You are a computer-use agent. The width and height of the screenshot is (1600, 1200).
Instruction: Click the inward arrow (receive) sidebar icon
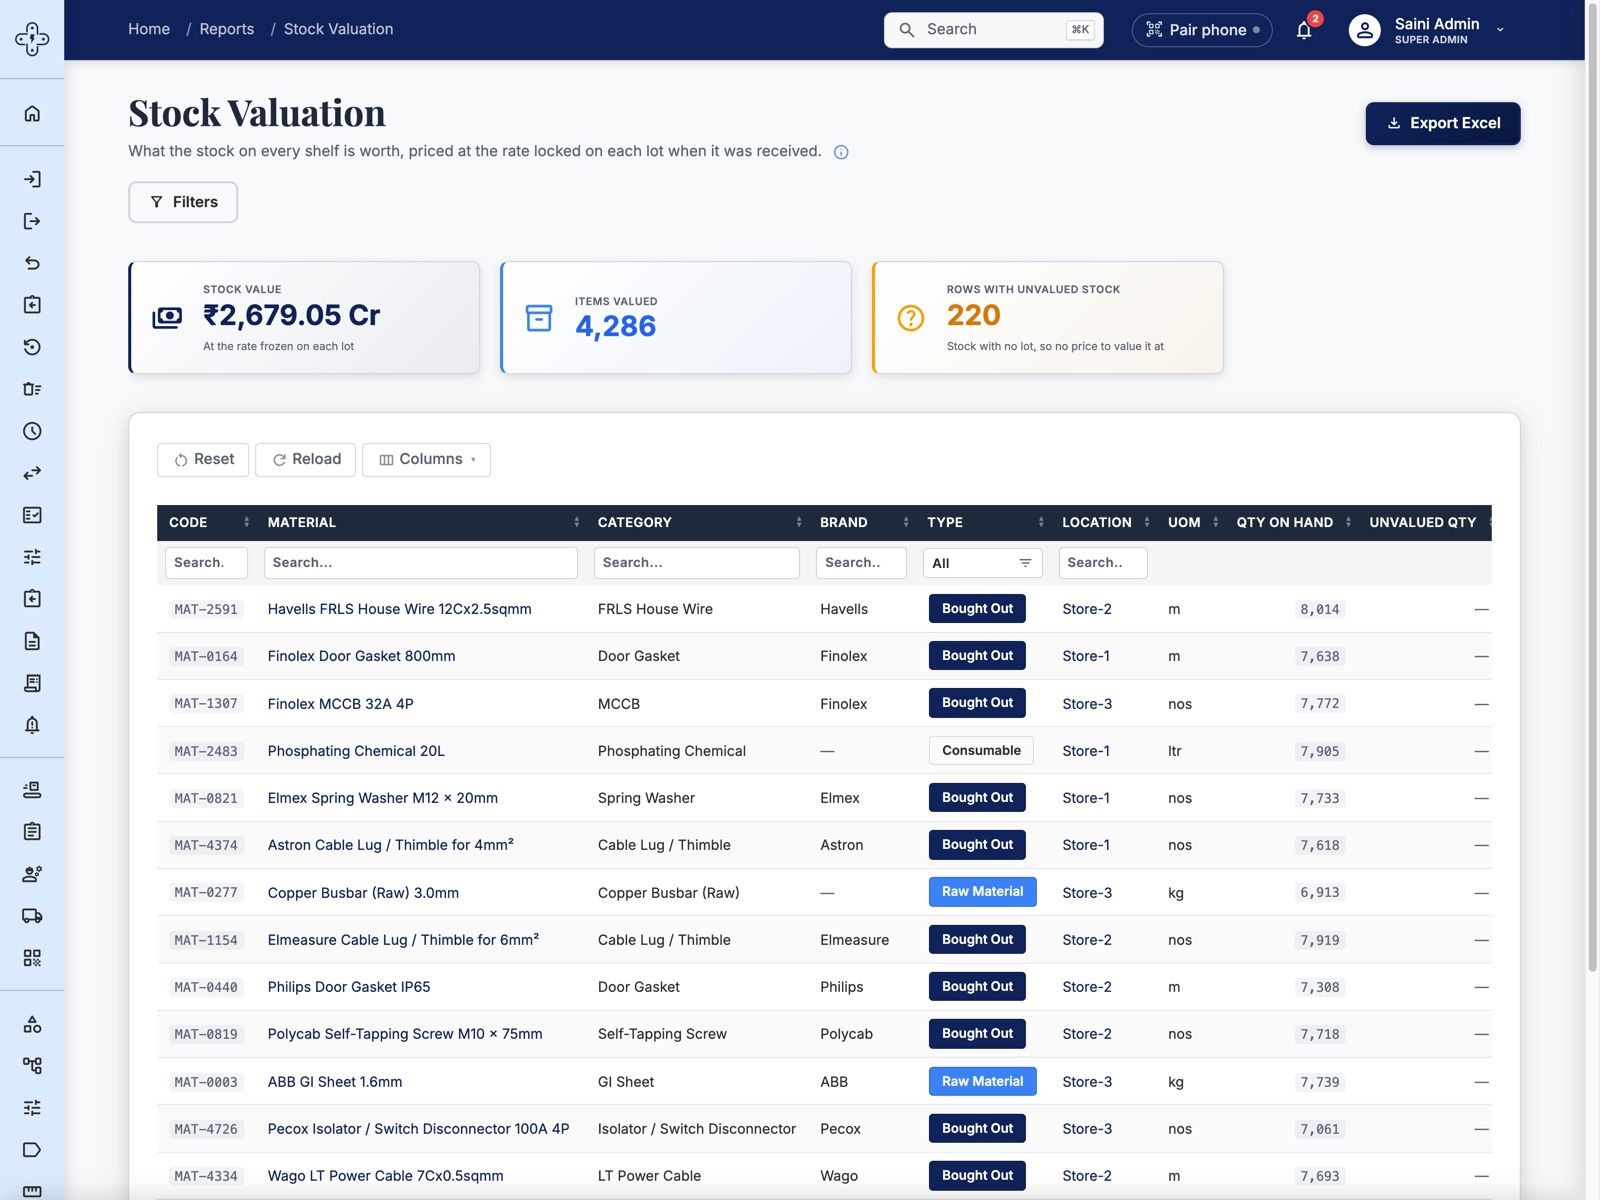tap(32, 179)
